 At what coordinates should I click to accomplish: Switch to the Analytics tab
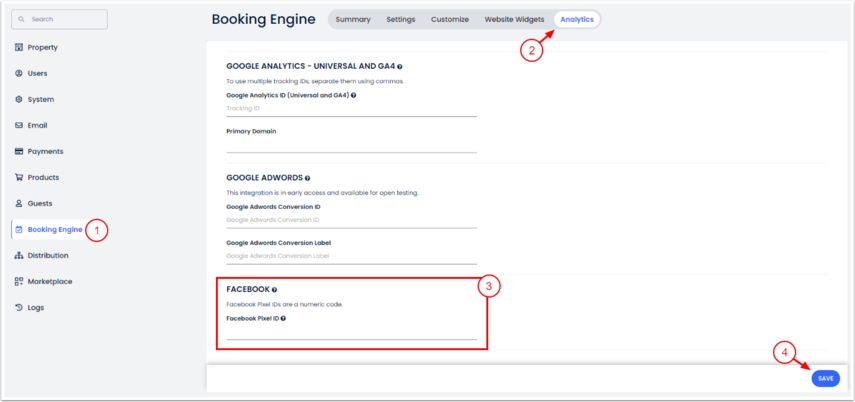576,19
